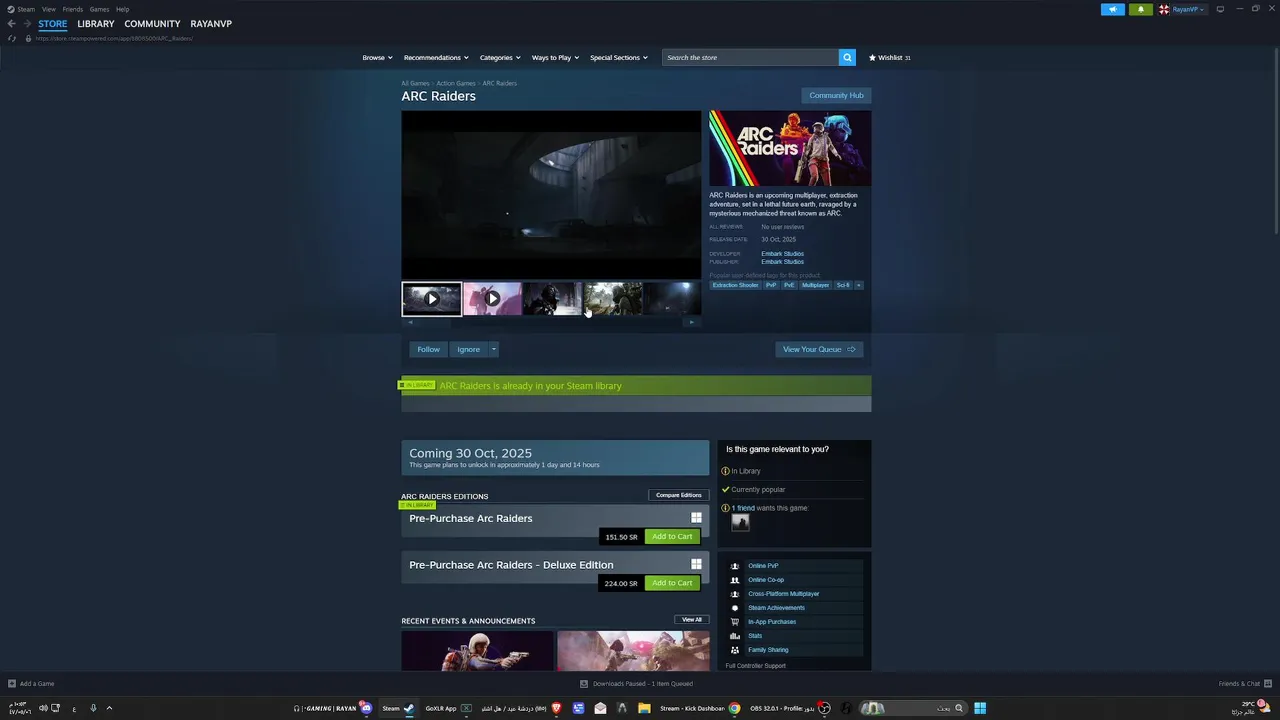
Task: Ignore this game
Action: [x=468, y=349]
